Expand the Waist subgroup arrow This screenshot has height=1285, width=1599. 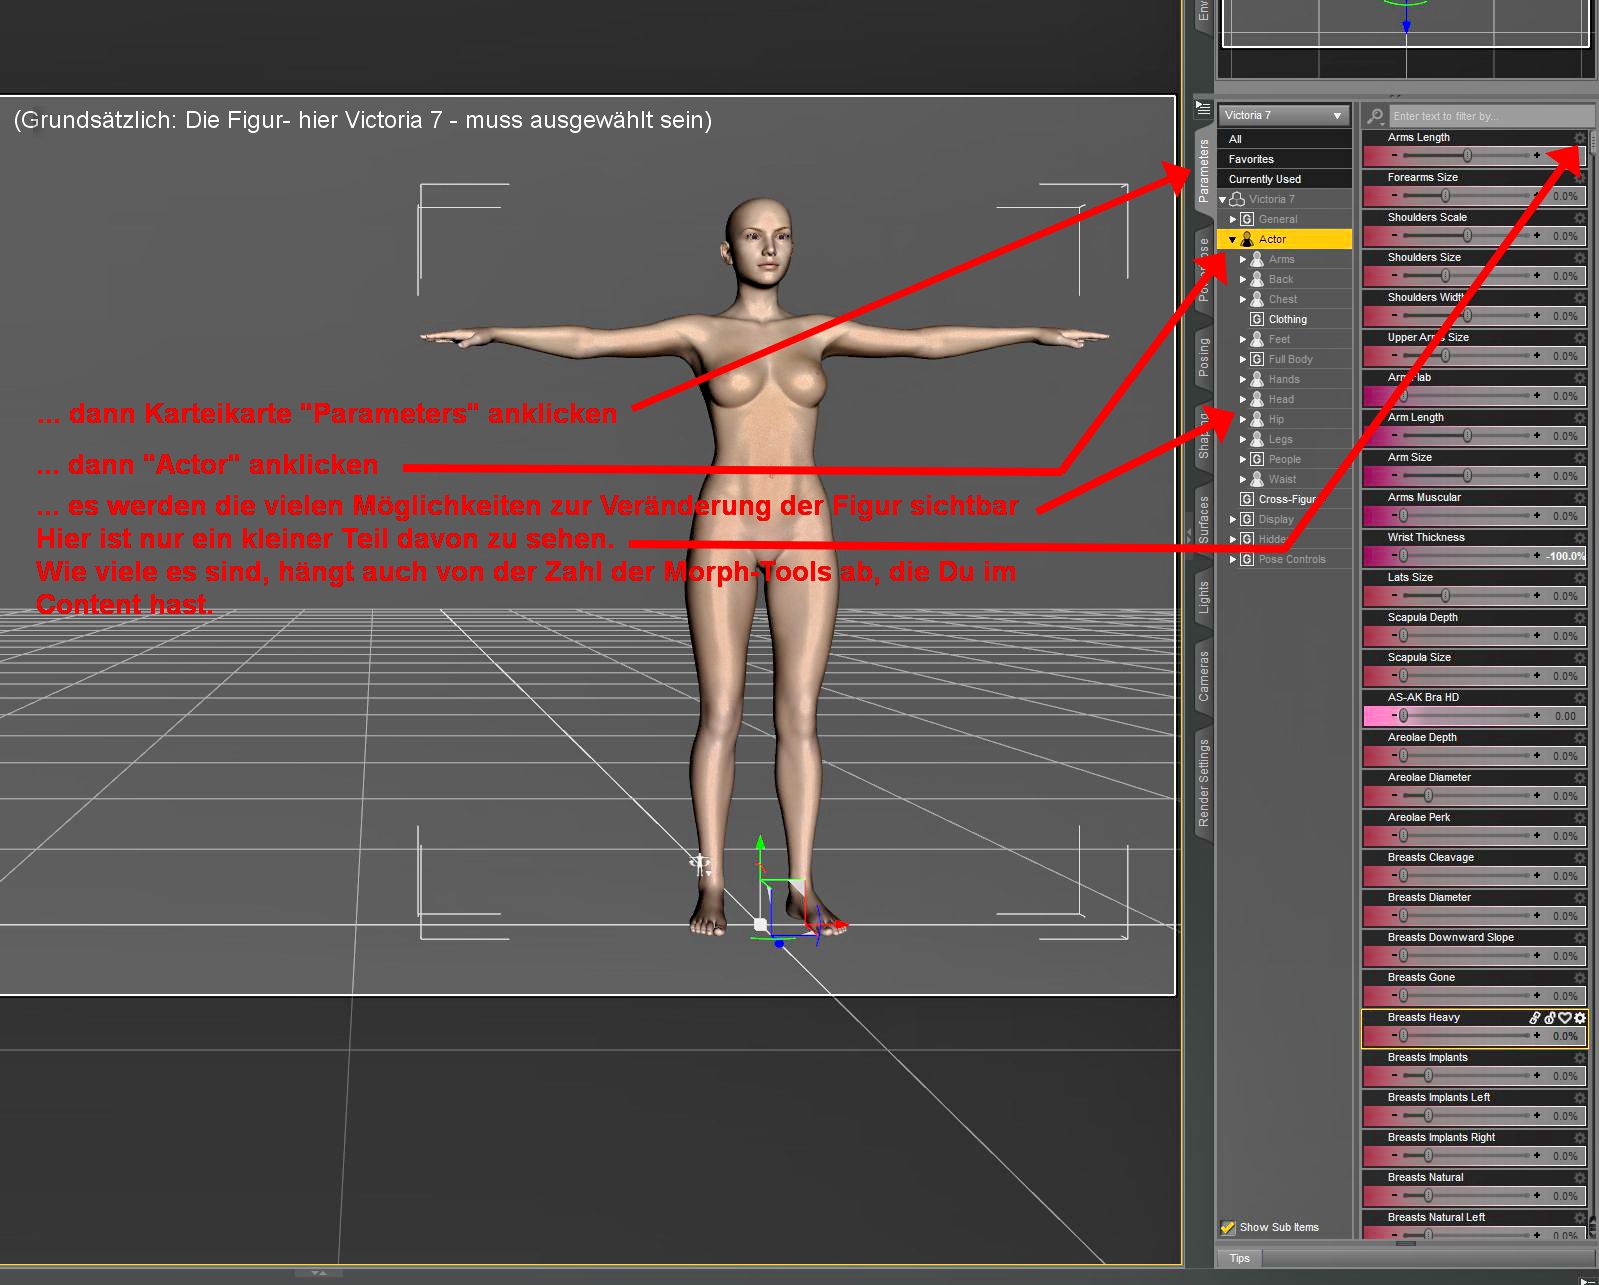point(1243,479)
